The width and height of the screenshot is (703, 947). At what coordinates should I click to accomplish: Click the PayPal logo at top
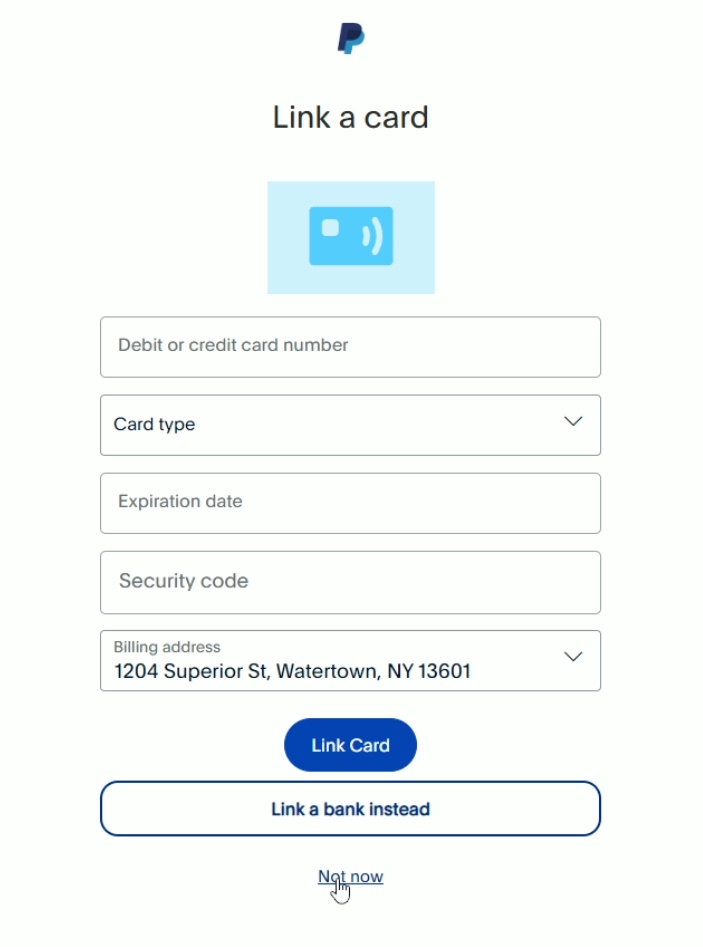(x=350, y=39)
